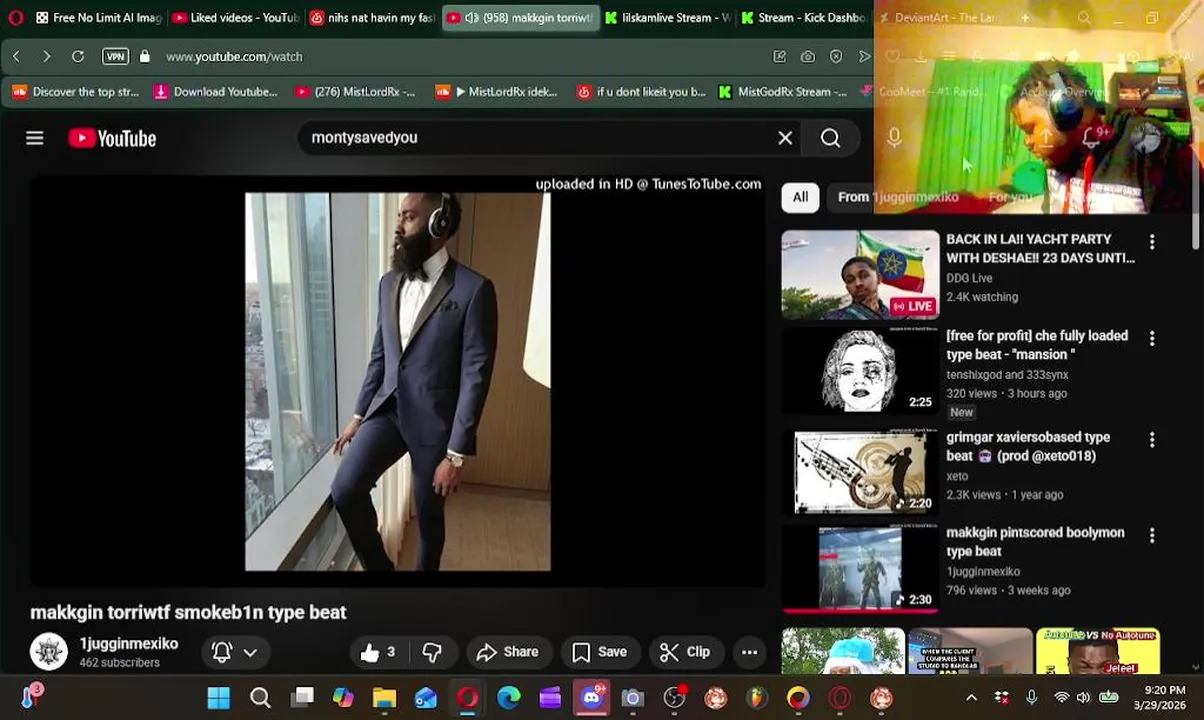Open the Windows taskbar search icon
The width and height of the screenshot is (1204, 720).
click(260, 698)
